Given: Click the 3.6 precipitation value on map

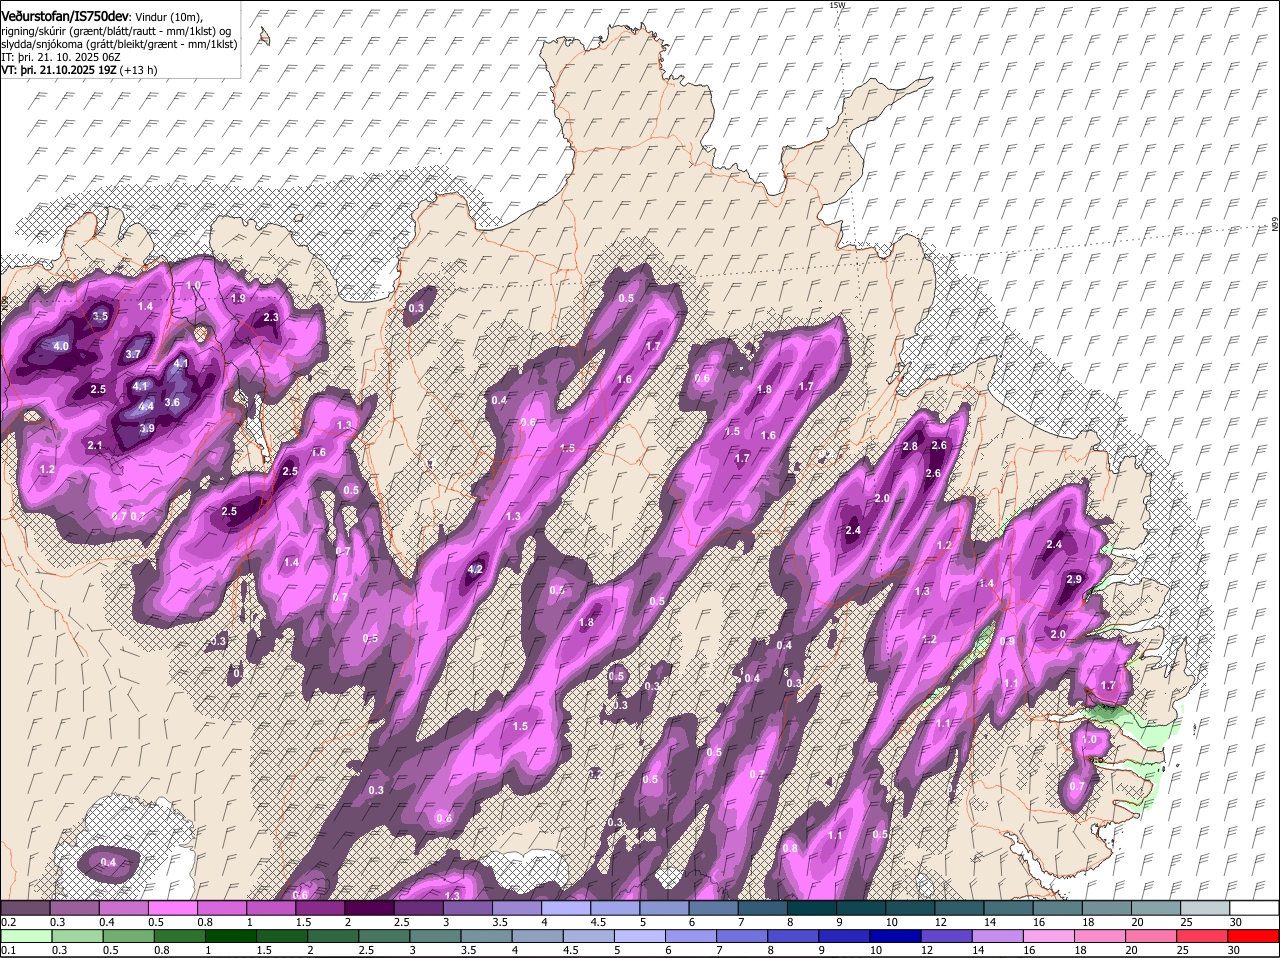Looking at the screenshot, I should [172, 403].
